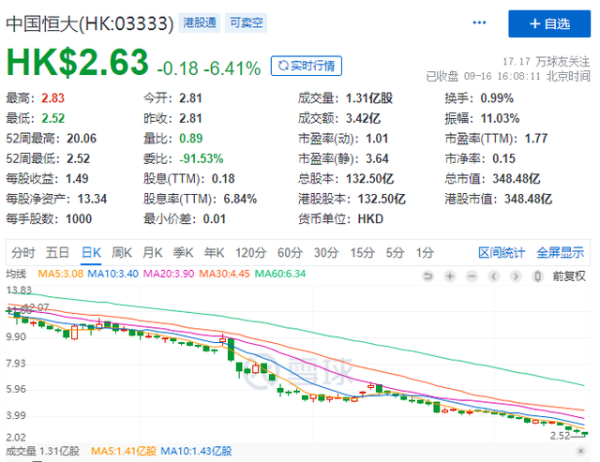Image resolution: width=600 pixels, height=462 pixels.
Task: Click the 均线 indicator label
Action: tap(16, 274)
